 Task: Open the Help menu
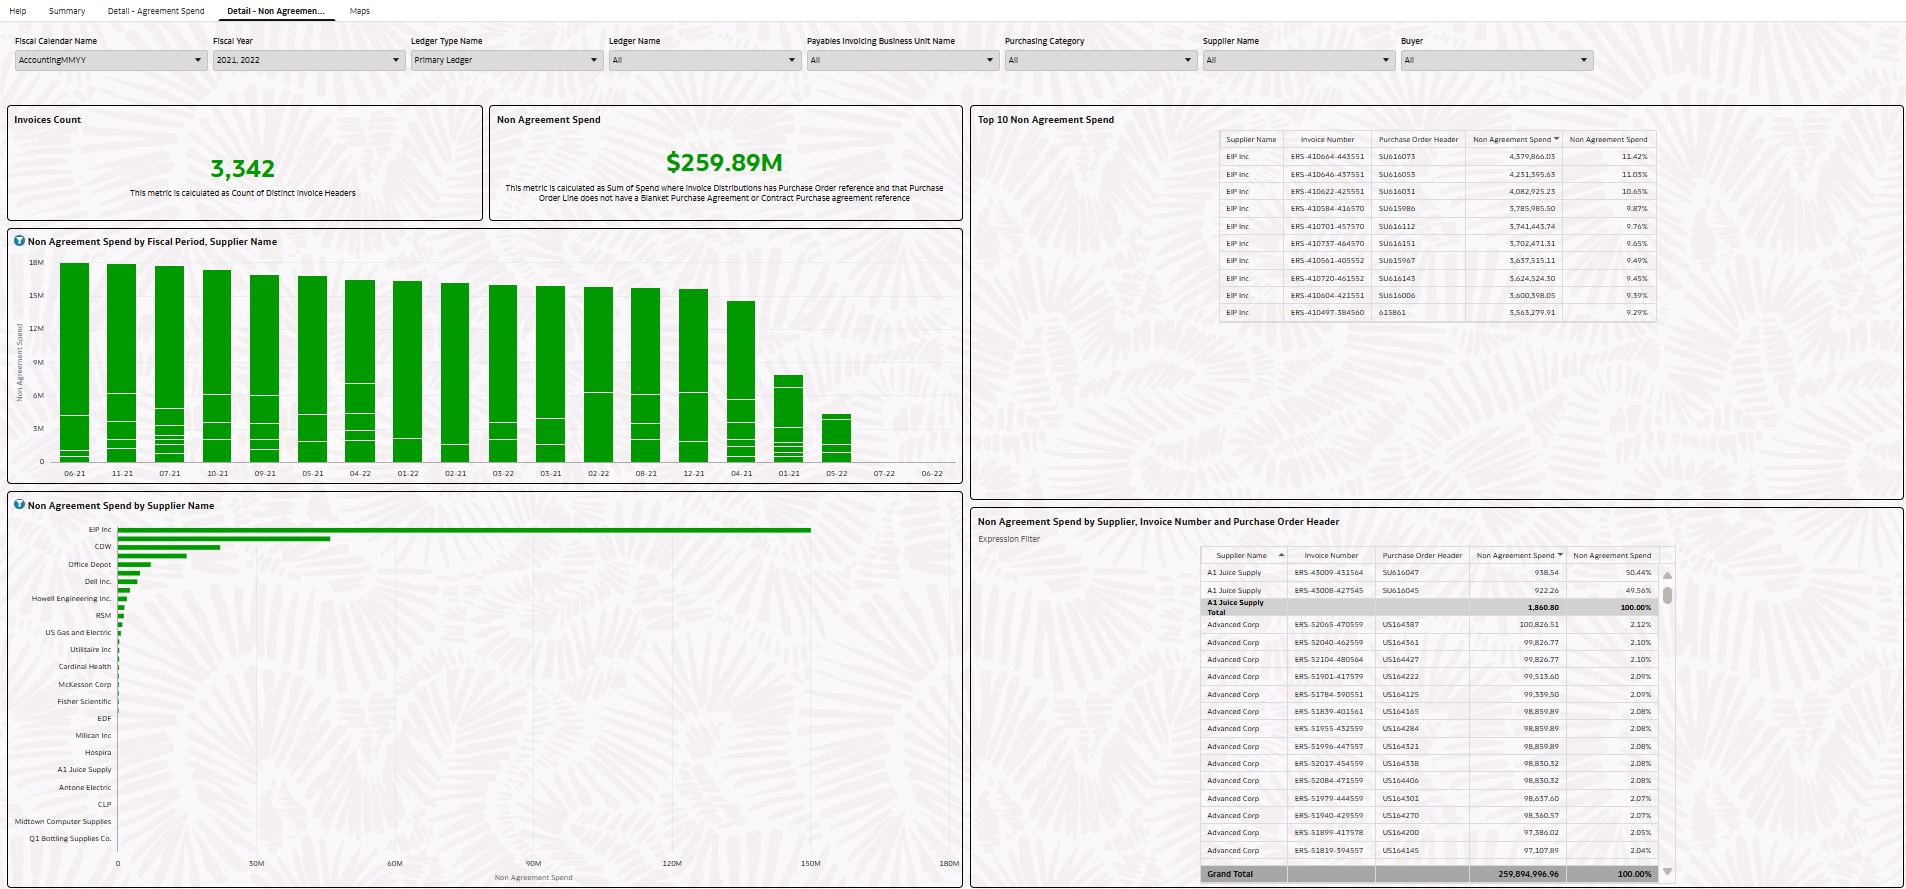click(x=18, y=11)
